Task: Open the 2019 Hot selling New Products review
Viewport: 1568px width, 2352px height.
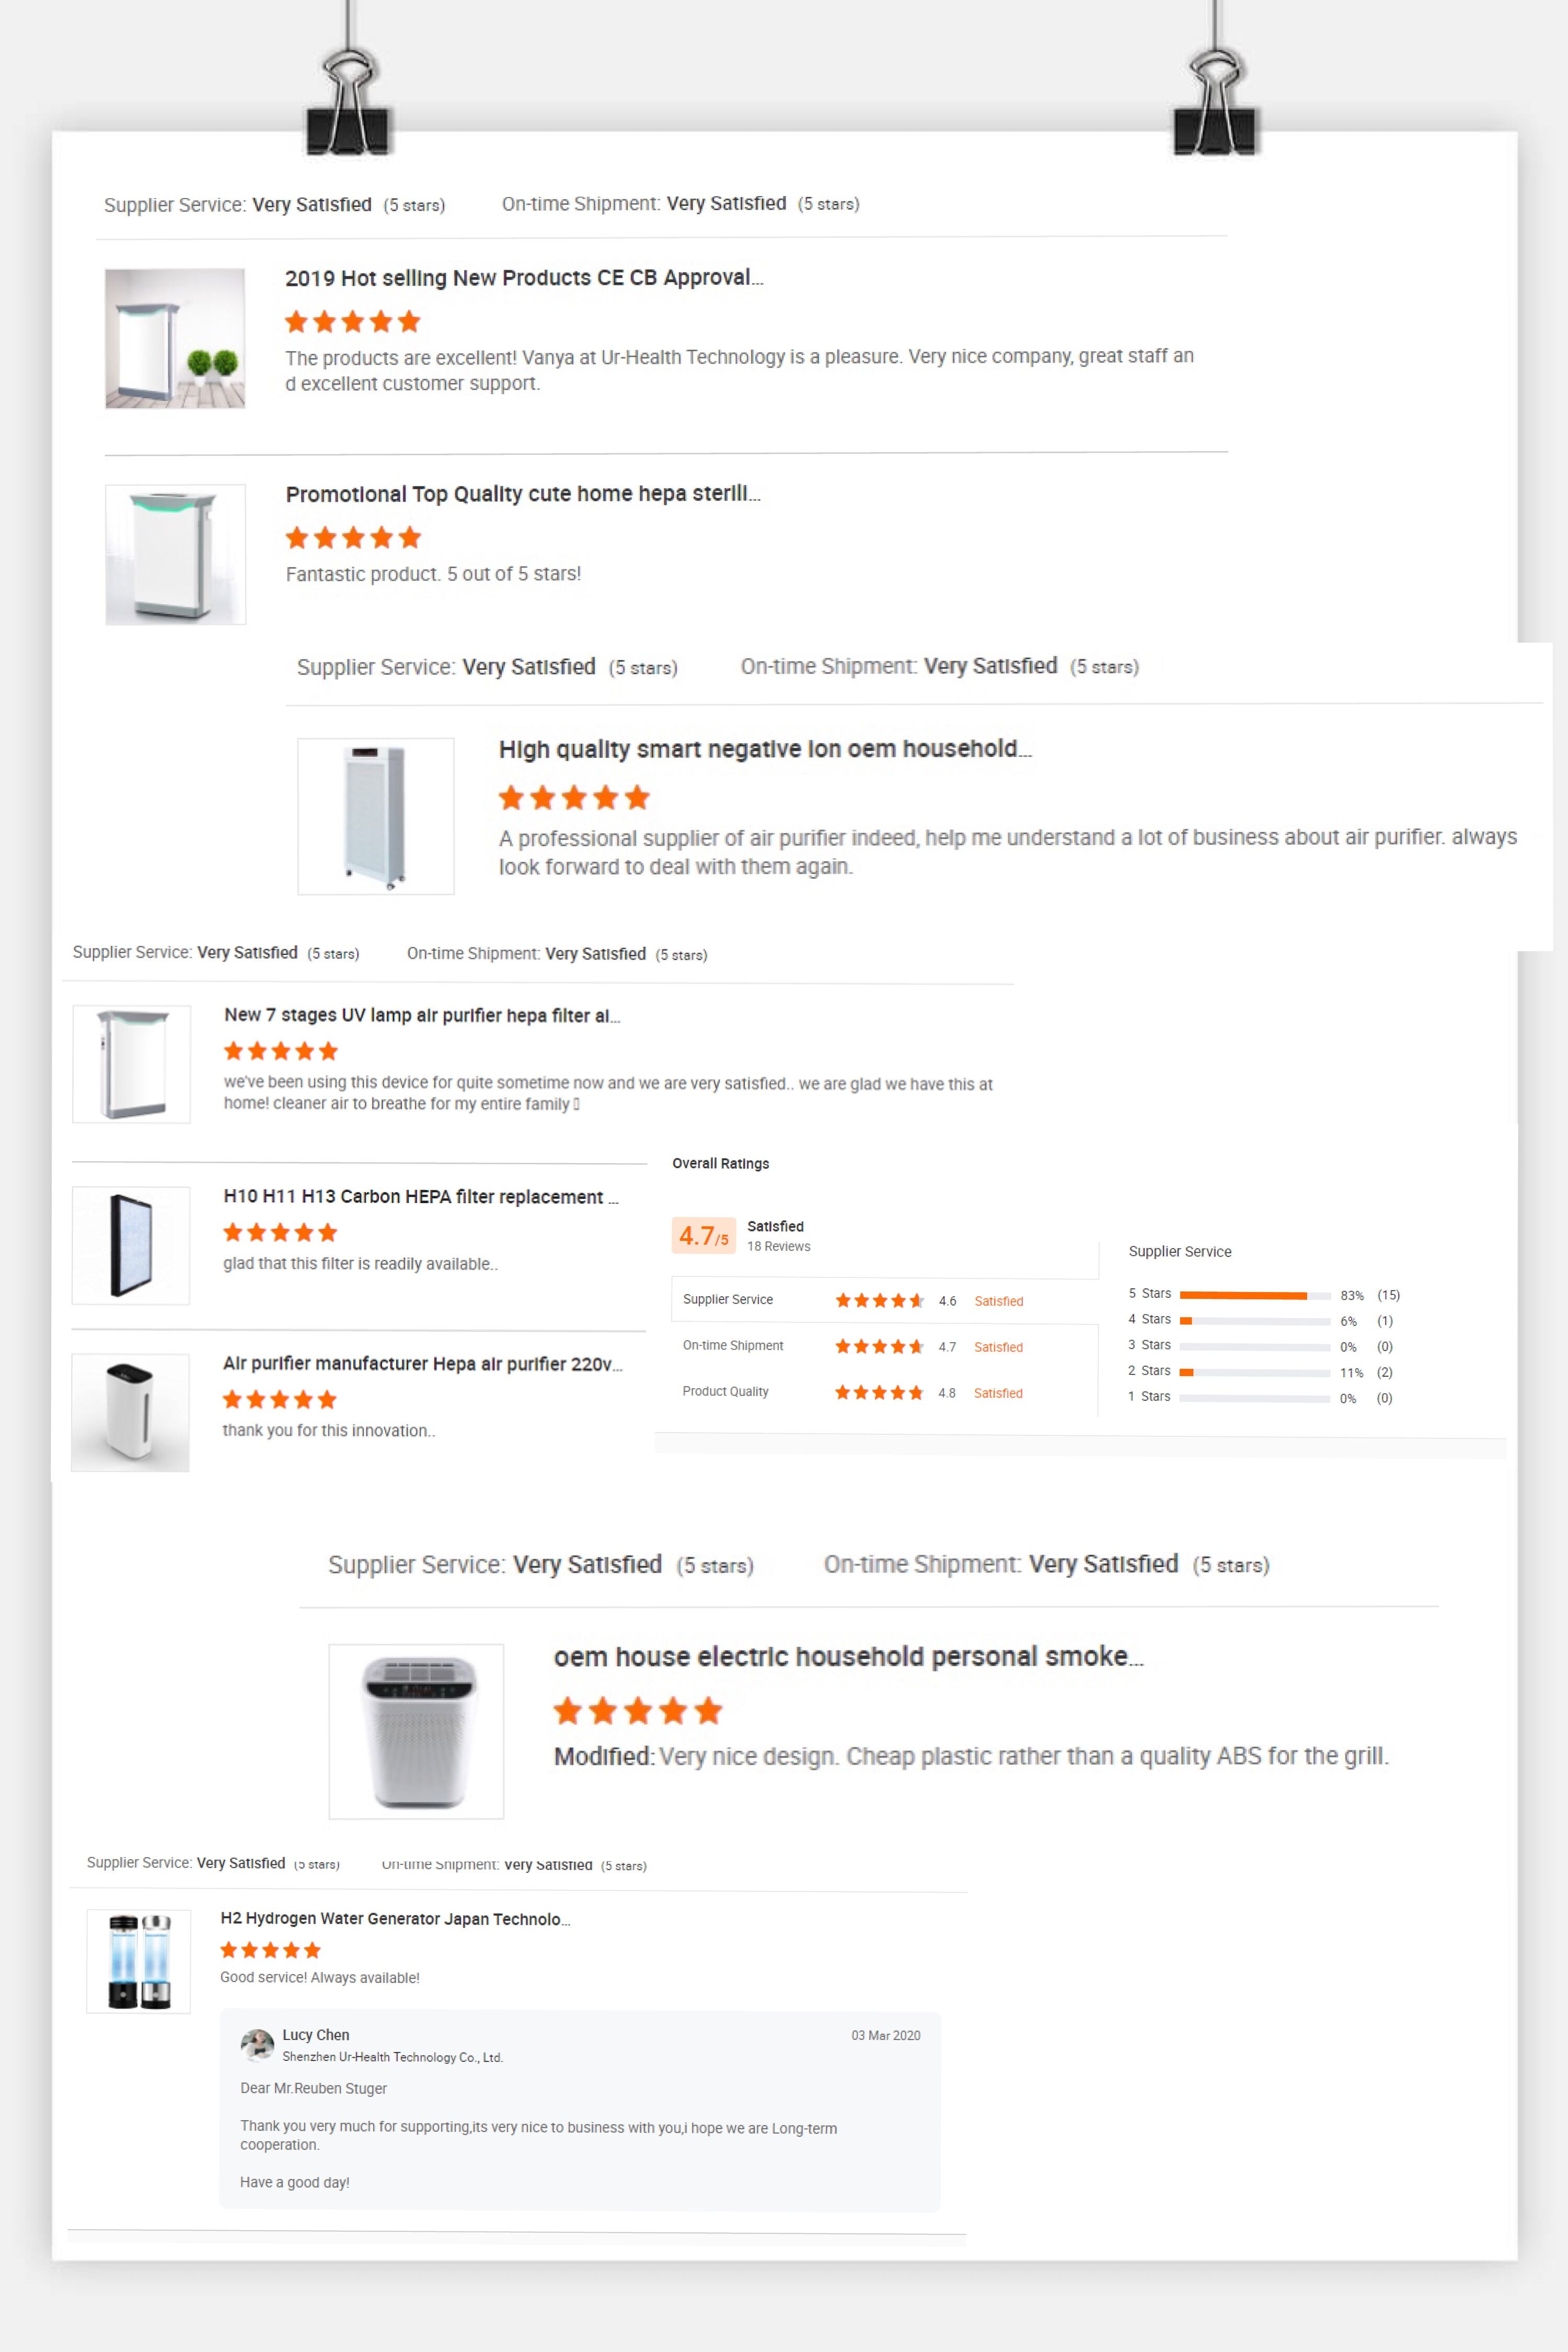Action: [x=523, y=279]
